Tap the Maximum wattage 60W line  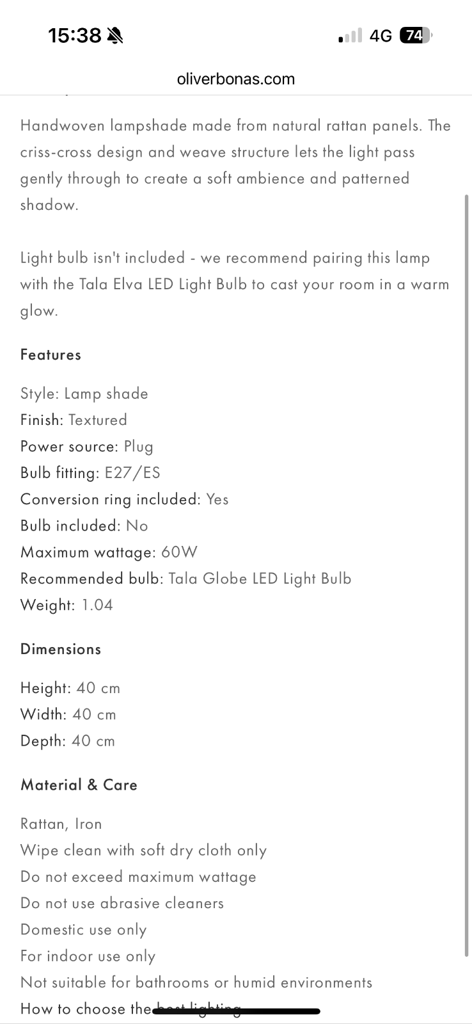click(x=108, y=552)
